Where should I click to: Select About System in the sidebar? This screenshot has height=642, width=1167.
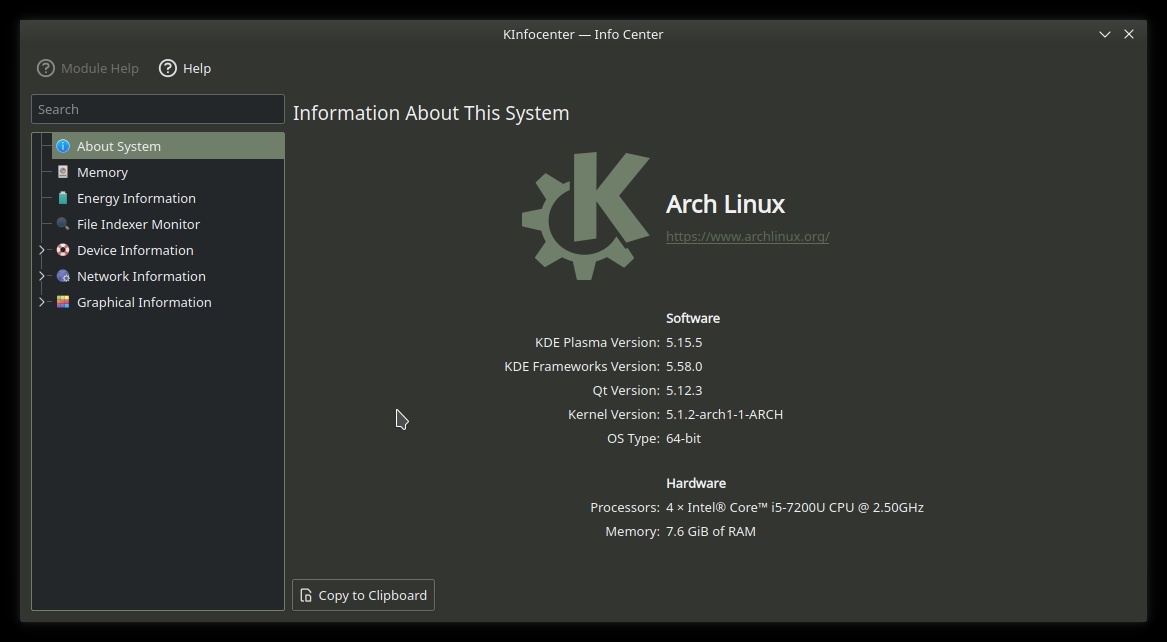168,146
